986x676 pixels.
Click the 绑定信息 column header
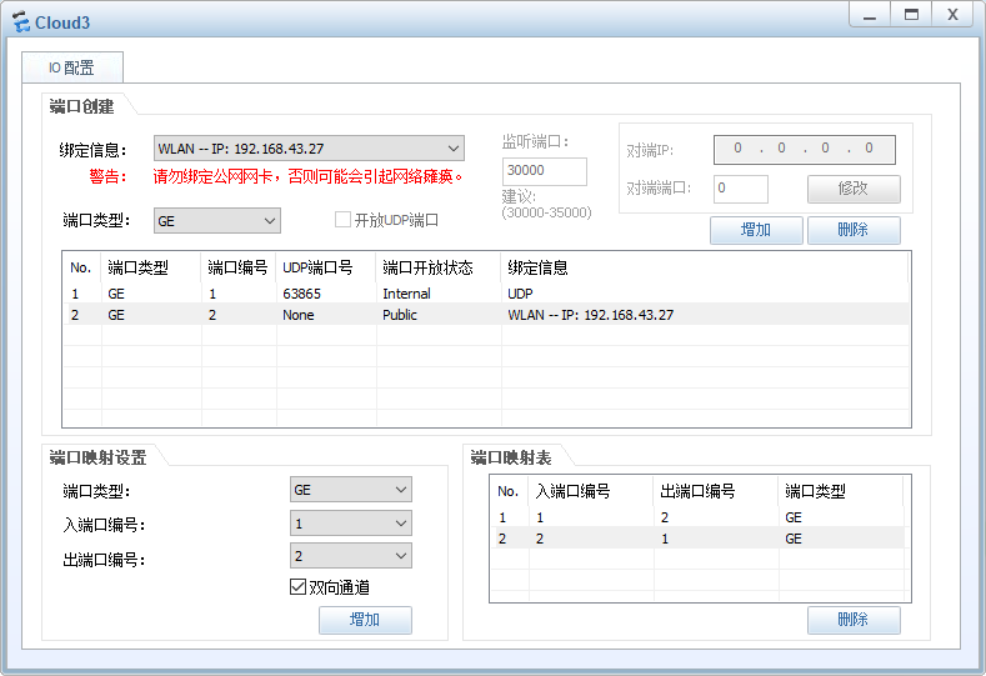704,268
